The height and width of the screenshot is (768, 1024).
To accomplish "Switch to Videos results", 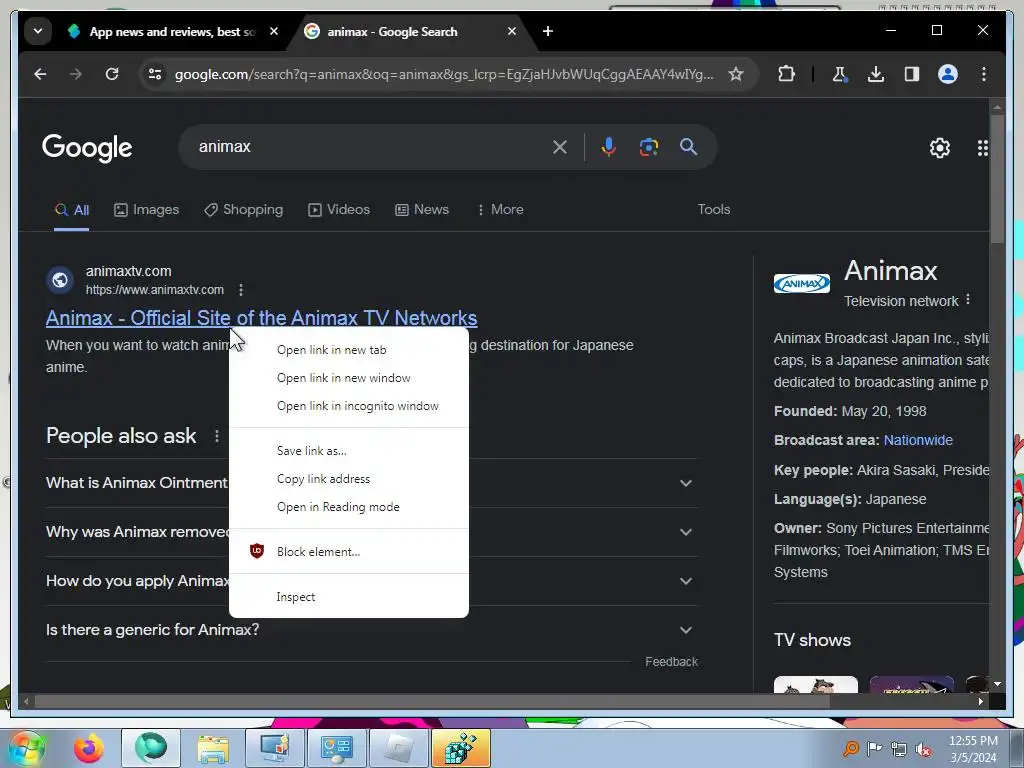I will pyautogui.click(x=339, y=210).
